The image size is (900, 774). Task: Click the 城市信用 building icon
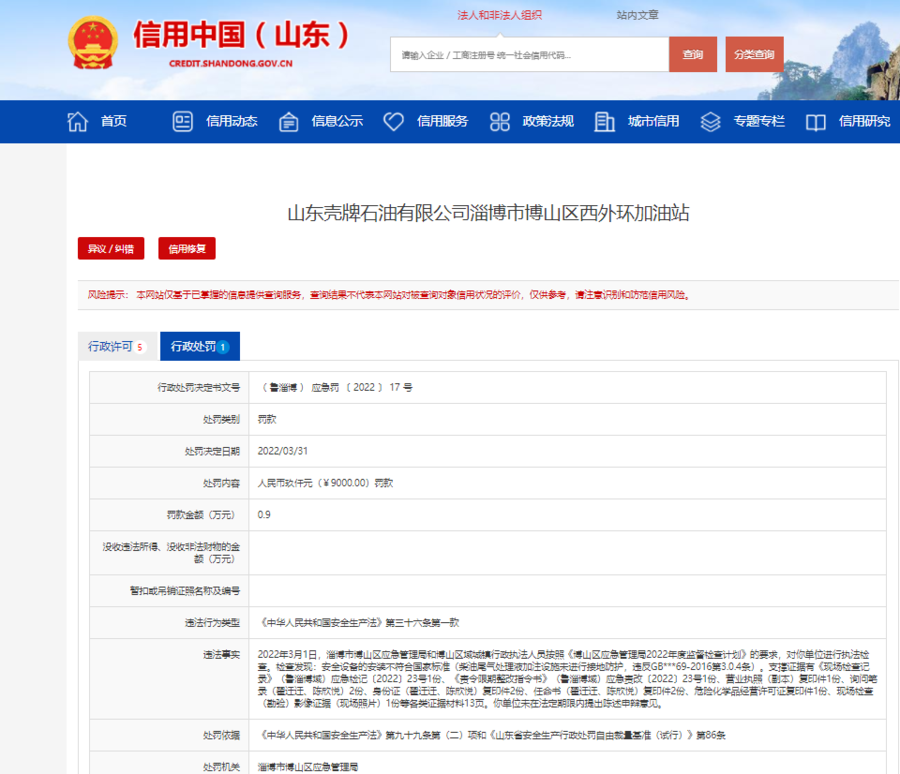tap(604, 122)
